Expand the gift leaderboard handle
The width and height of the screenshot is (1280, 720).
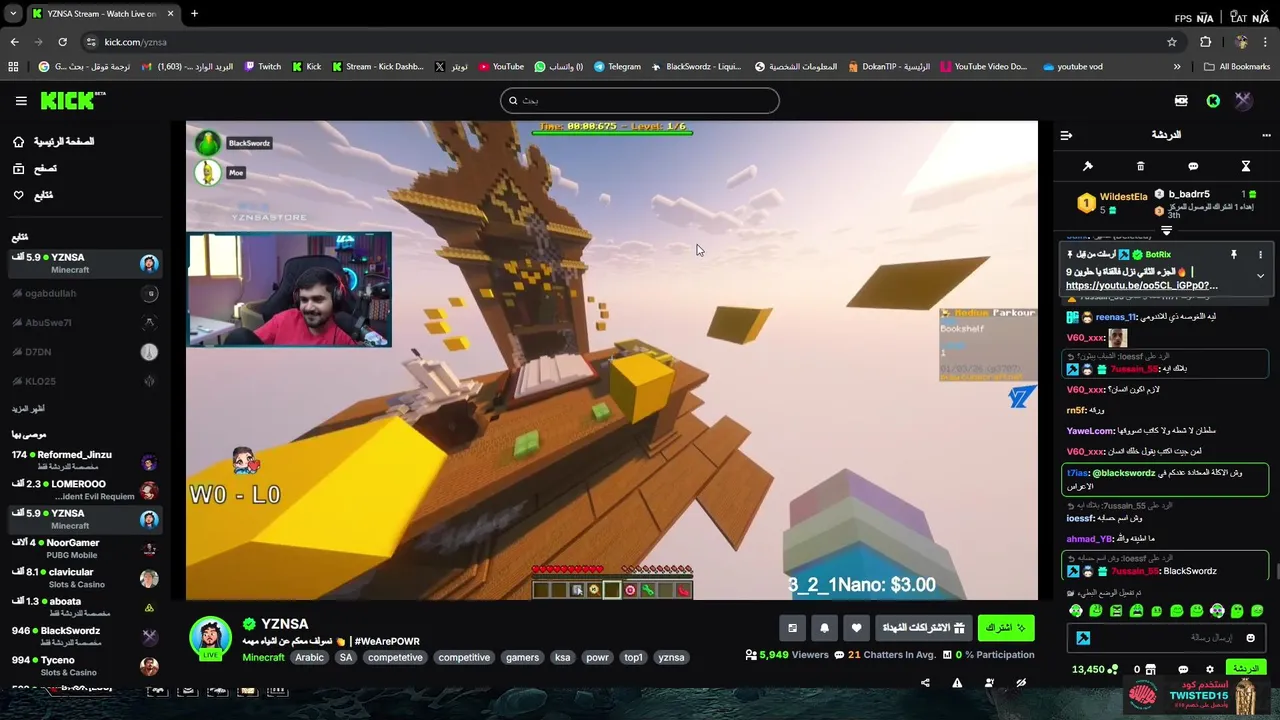1166,231
